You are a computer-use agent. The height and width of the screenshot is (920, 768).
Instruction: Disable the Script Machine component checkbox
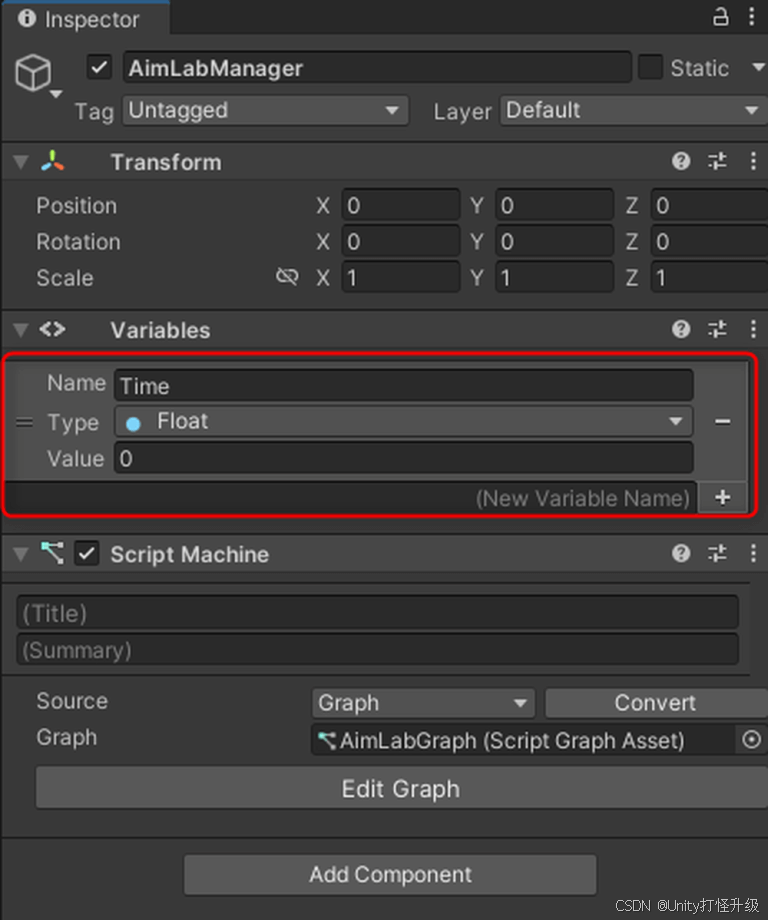(86, 553)
